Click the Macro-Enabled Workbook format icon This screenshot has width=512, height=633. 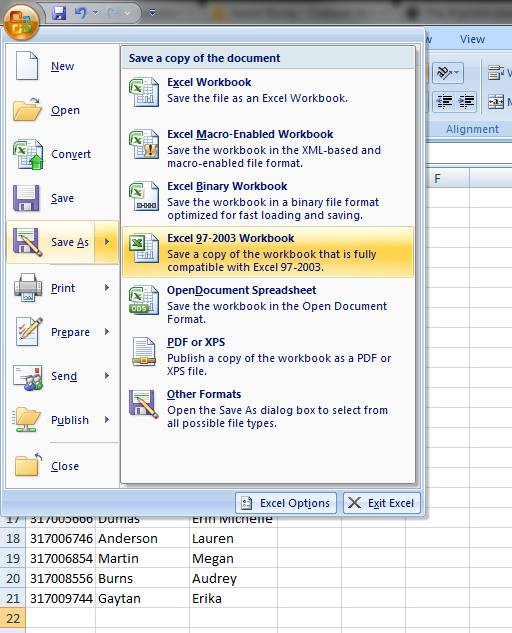pyautogui.click(x=144, y=144)
